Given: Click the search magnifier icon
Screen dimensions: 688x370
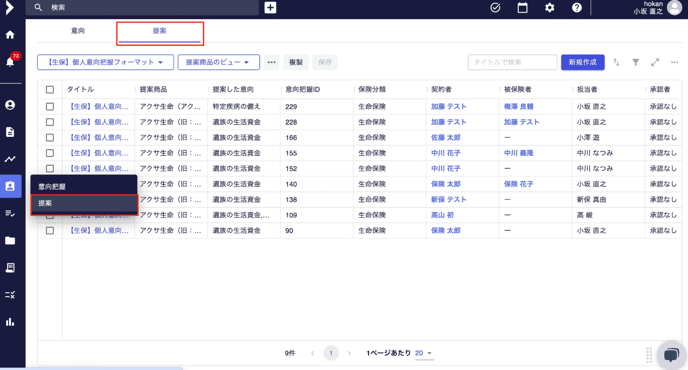Looking at the screenshot, I should (38, 7).
